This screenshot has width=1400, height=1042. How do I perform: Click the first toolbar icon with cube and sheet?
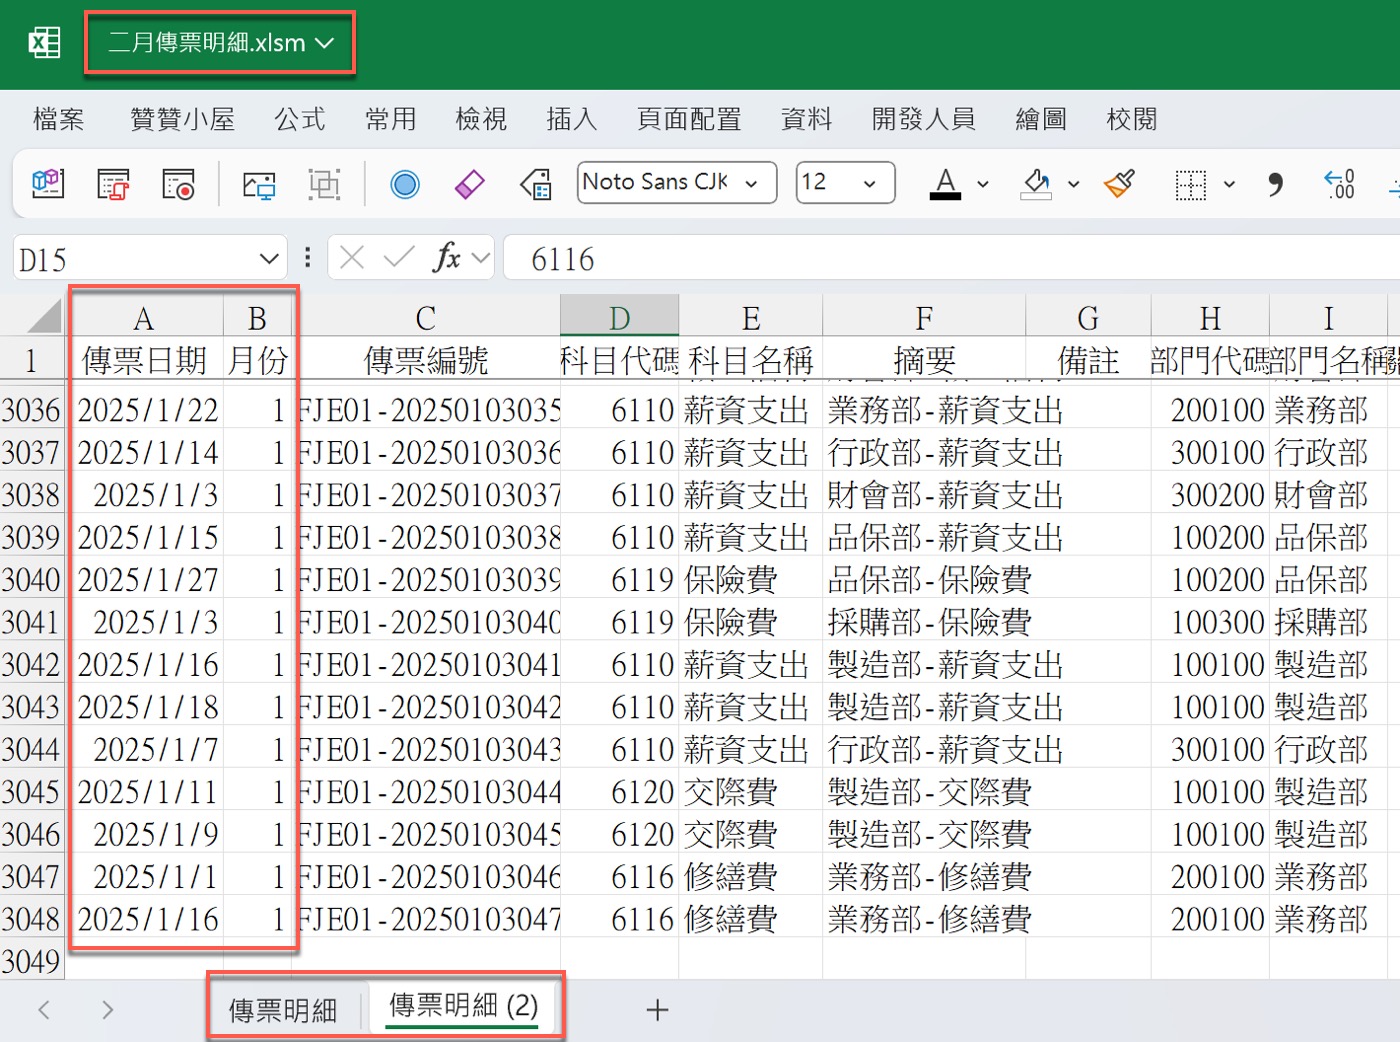click(x=48, y=184)
